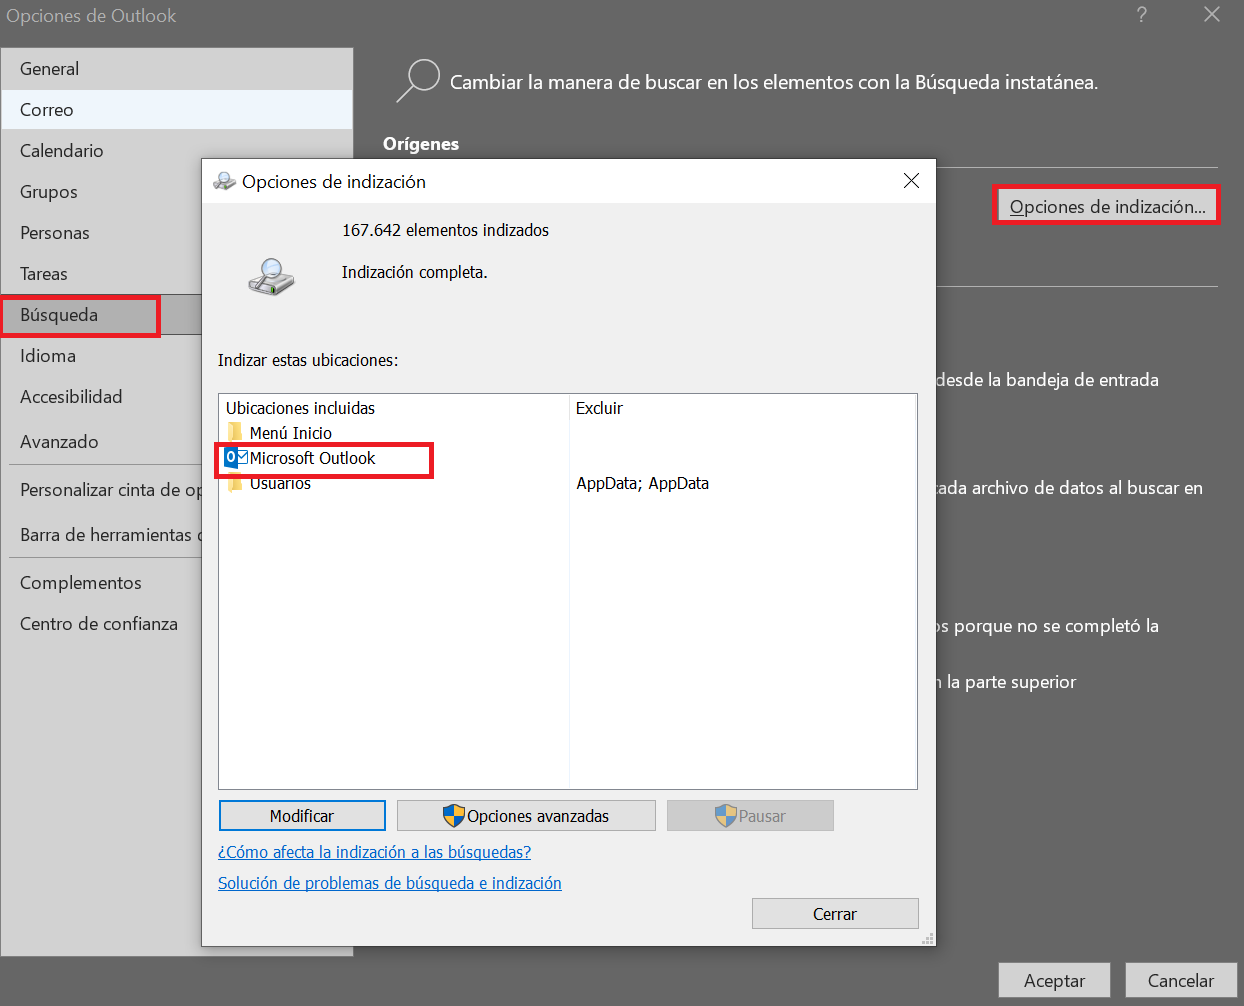1244x1006 pixels.
Task: Click the search magnifying glass icon
Action: click(x=418, y=81)
